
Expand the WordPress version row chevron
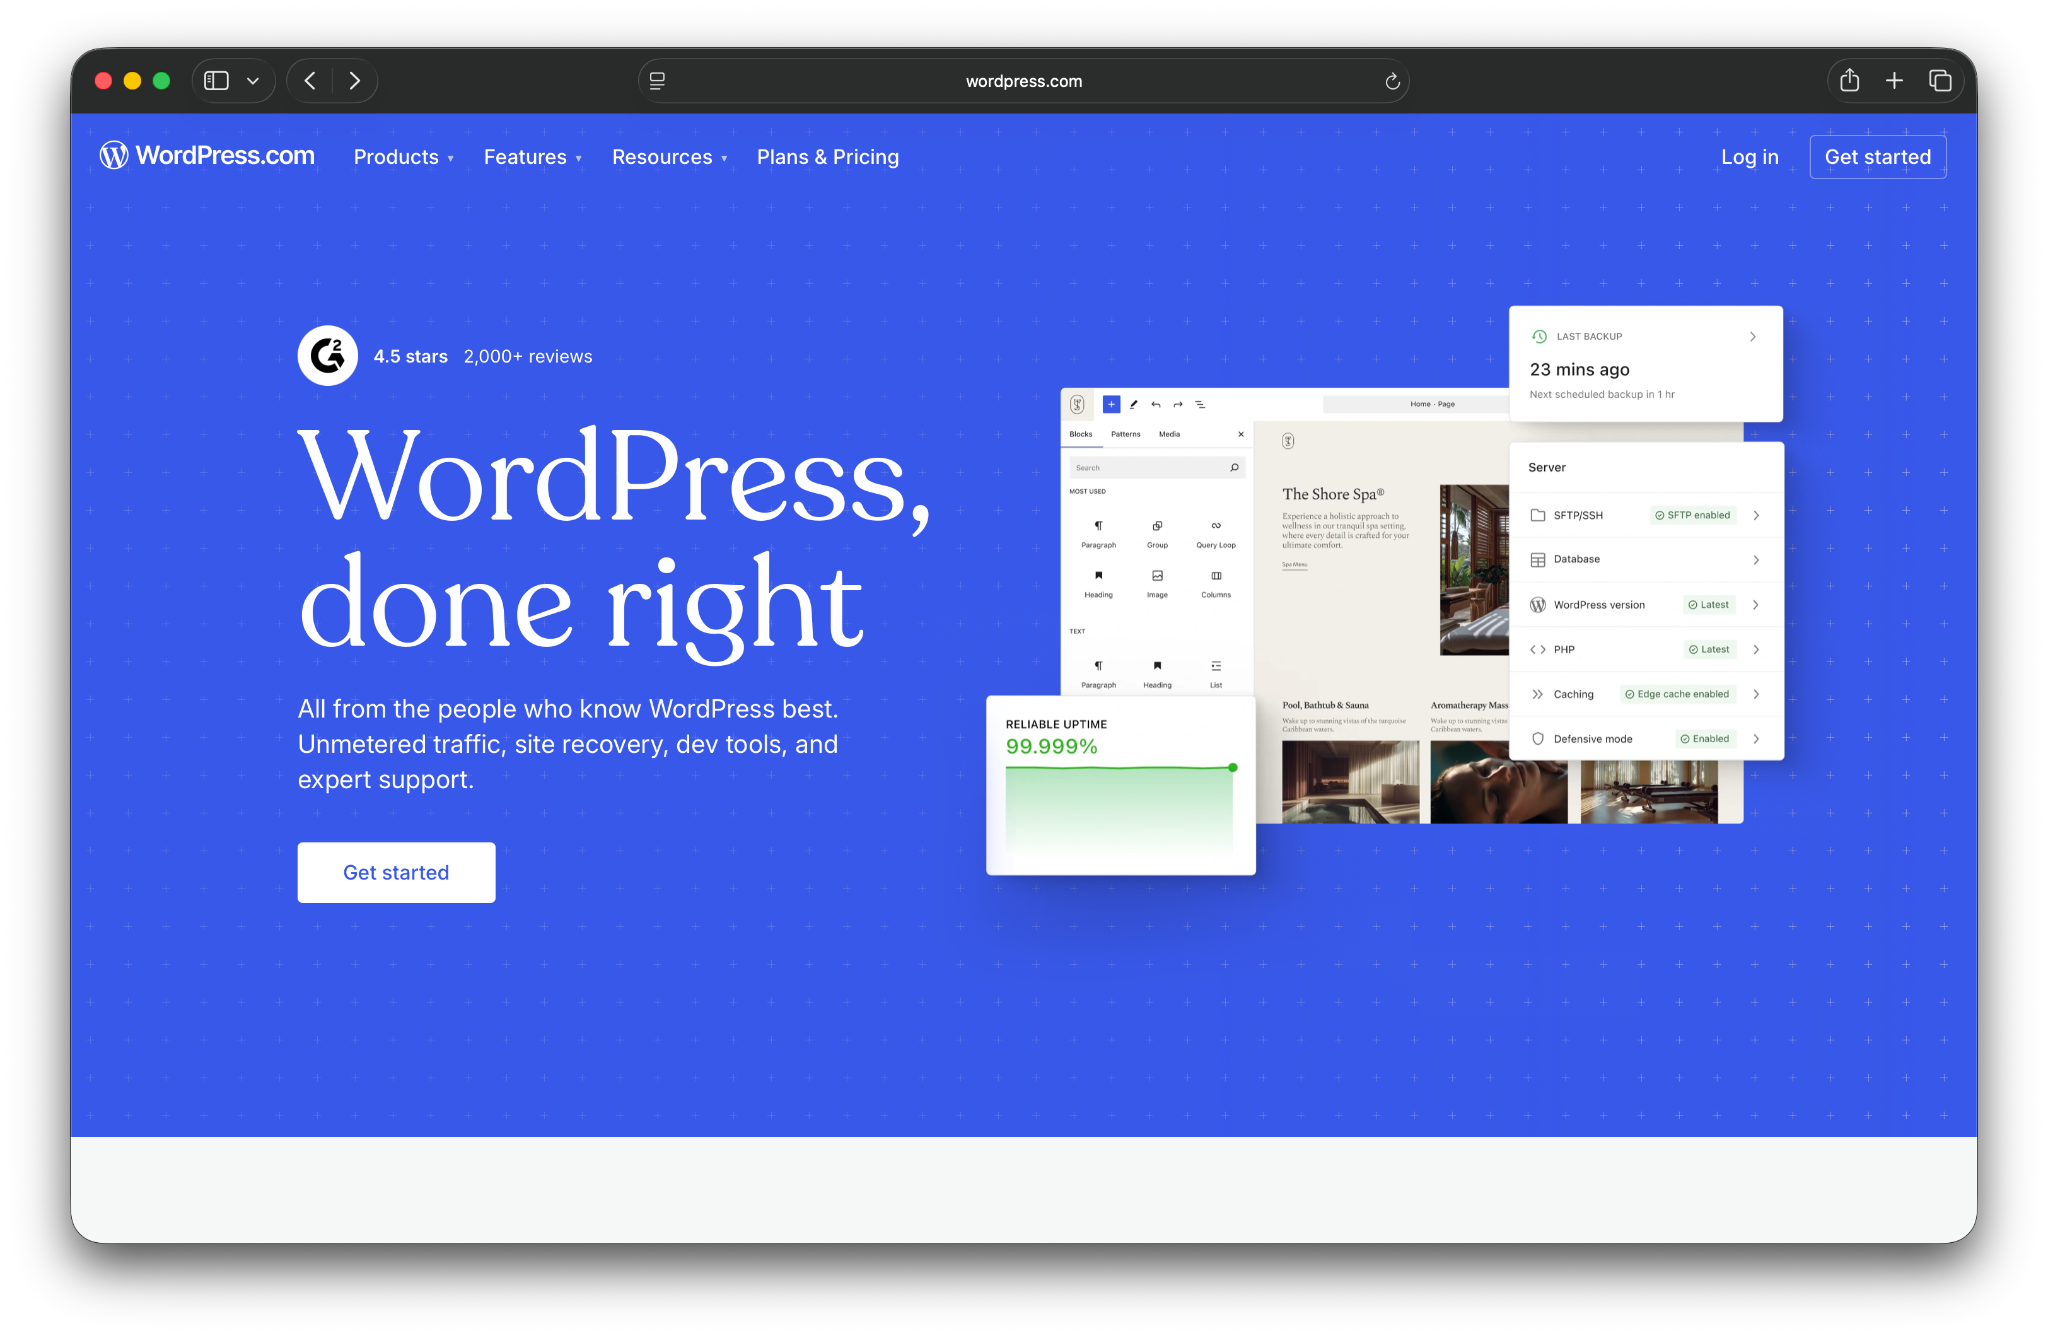click(1756, 605)
